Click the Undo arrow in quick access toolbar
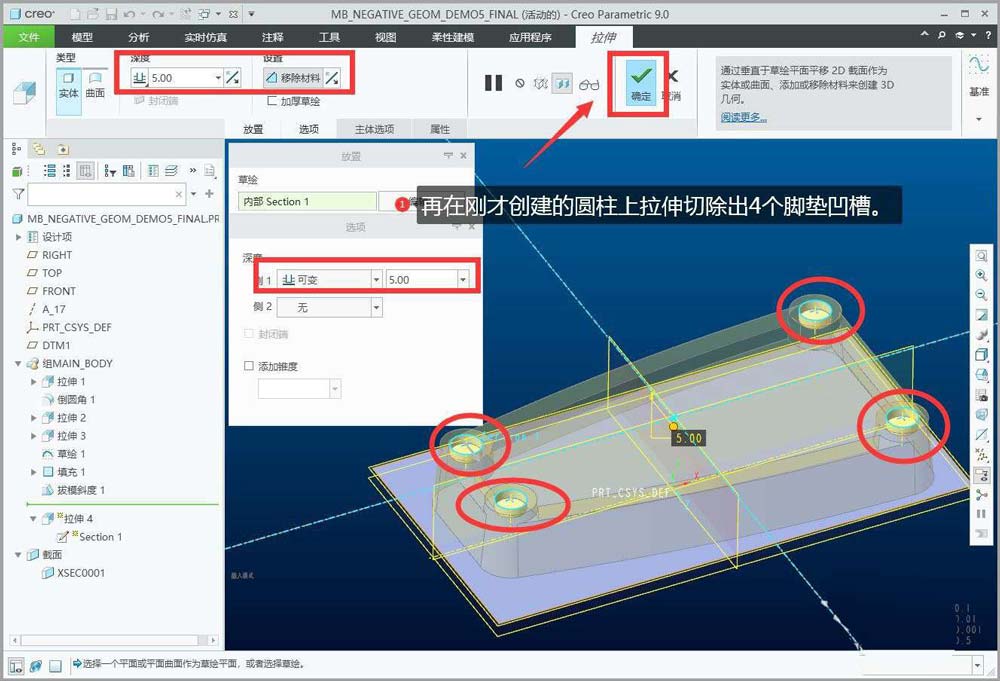Image resolution: width=1000 pixels, height=681 pixels. pos(129,13)
